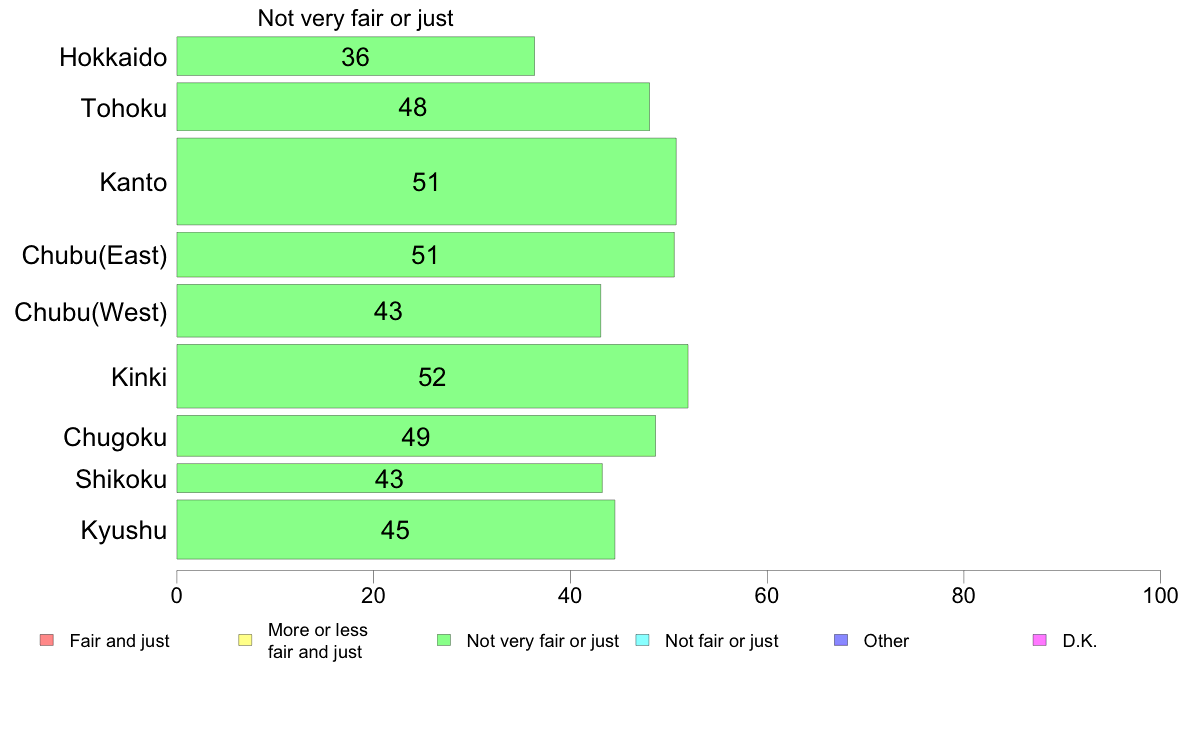Select the Shikoku bar
The width and height of the screenshot is (1188, 736).
click(x=389, y=478)
